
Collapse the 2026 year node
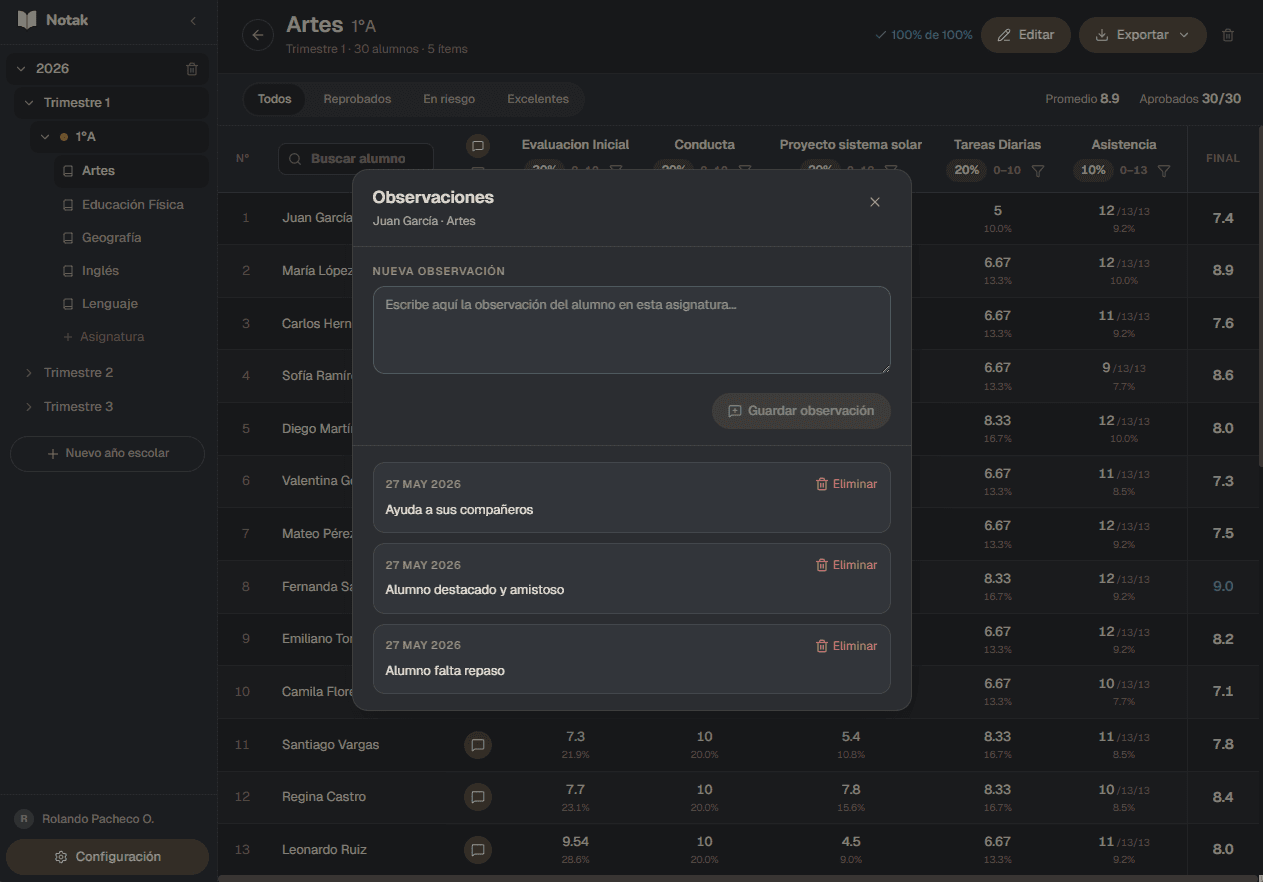21,69
